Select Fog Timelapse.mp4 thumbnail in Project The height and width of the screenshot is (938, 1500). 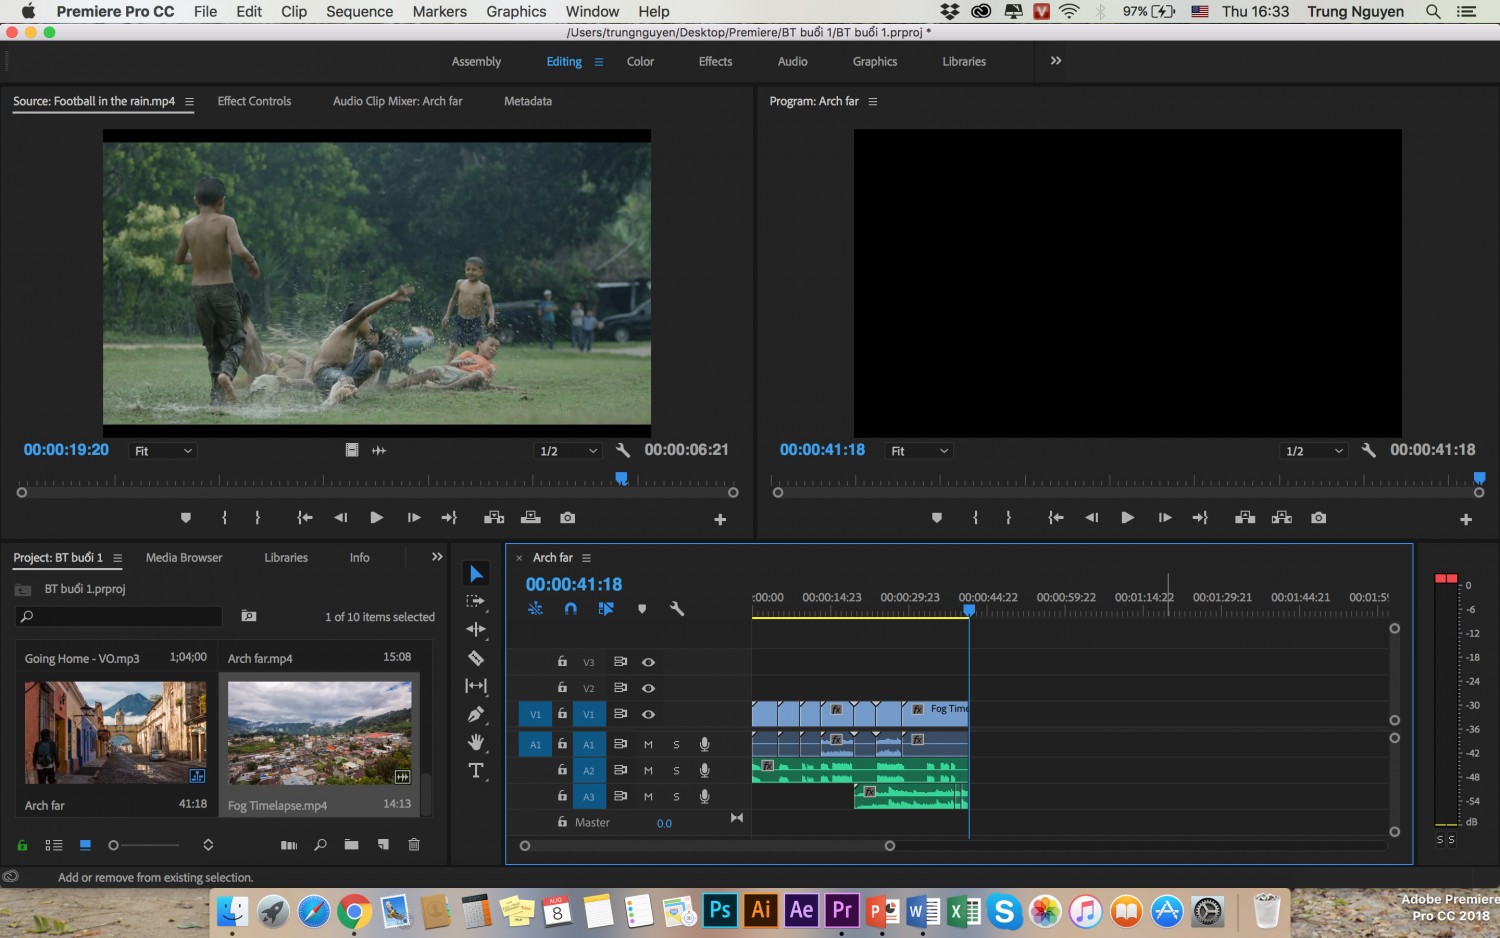pos(320,733)
